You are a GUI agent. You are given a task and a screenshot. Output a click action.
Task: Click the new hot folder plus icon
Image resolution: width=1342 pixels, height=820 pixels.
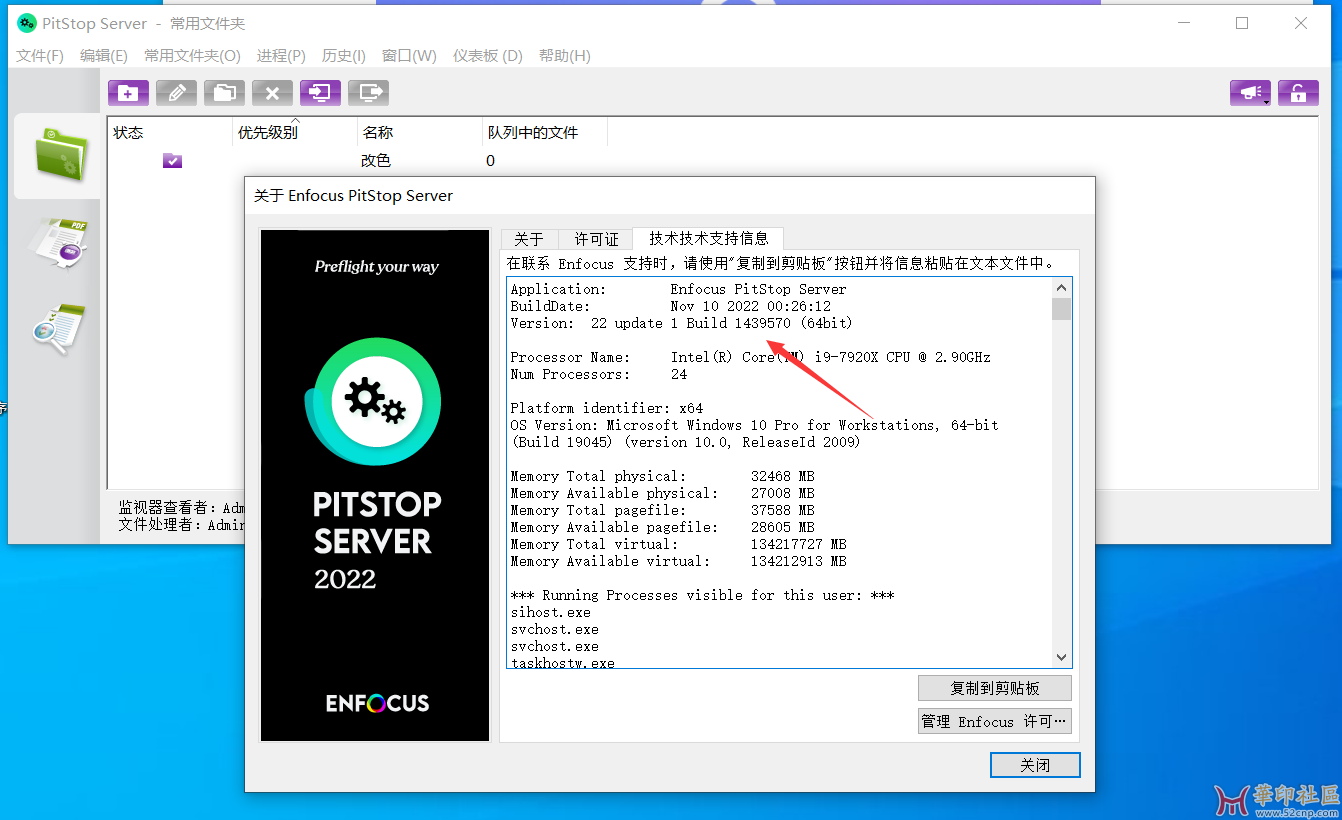tap(128, 93)
